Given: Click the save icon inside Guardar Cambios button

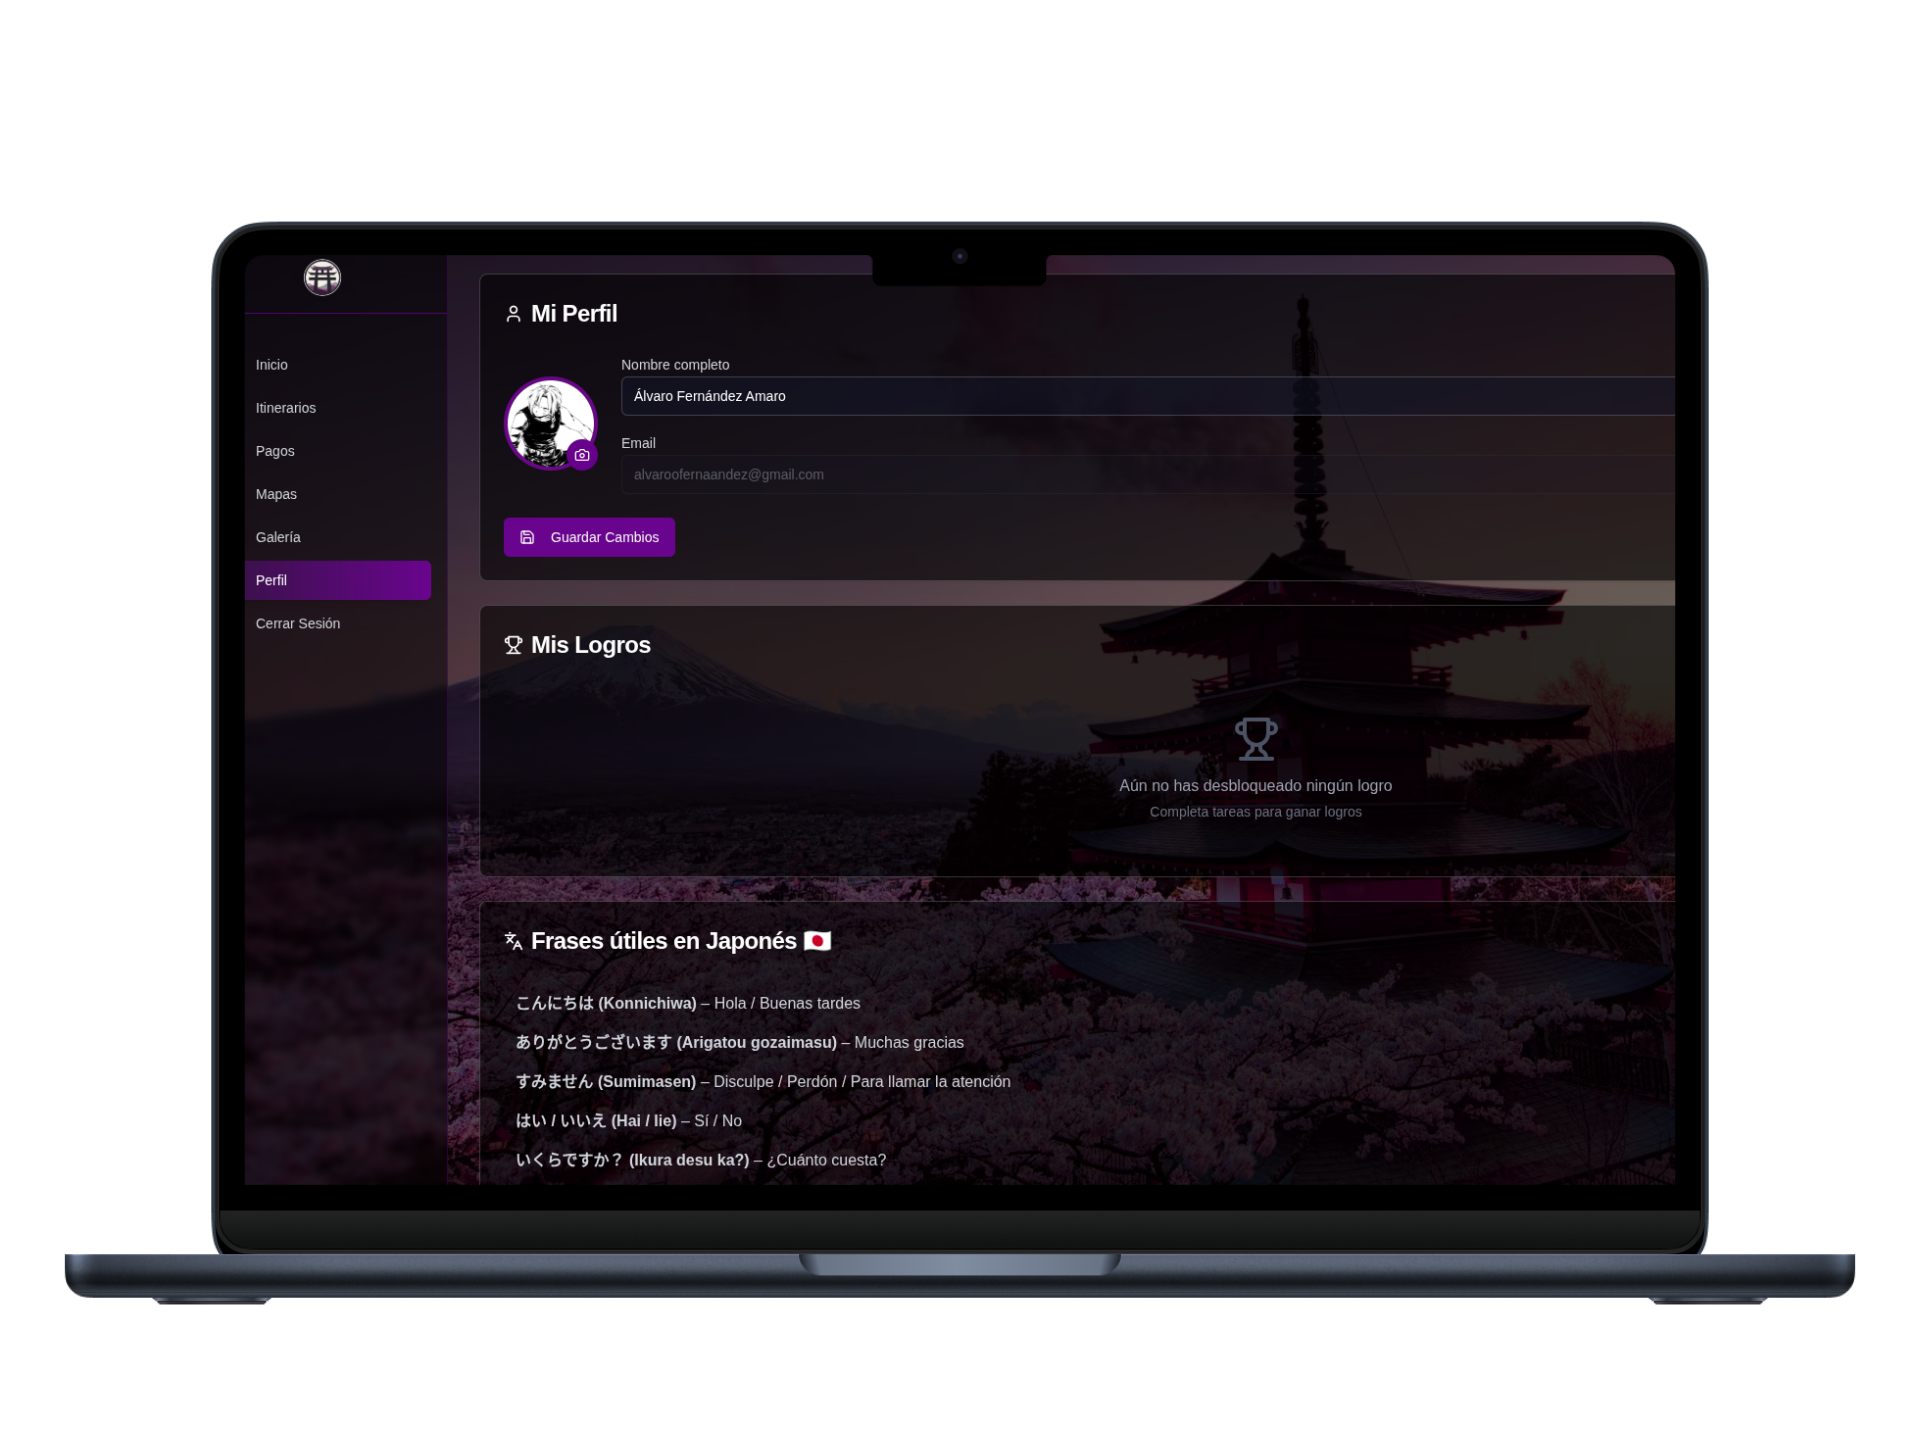Looking at the screenshot, I should click(528, 537).
